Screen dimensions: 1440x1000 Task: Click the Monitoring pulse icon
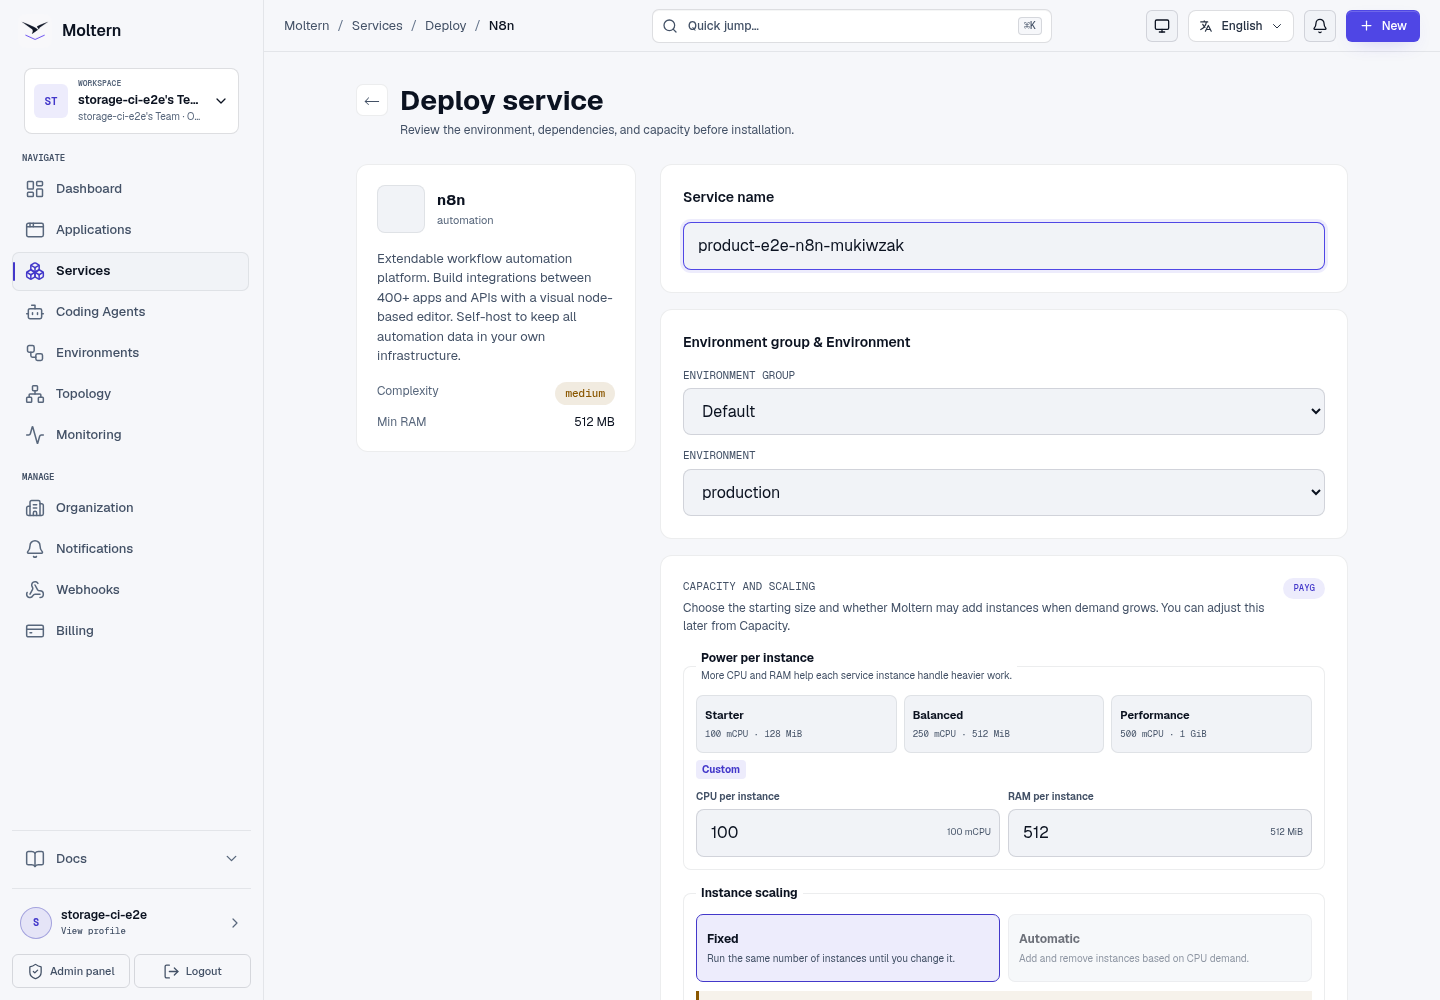pos(35,435)
